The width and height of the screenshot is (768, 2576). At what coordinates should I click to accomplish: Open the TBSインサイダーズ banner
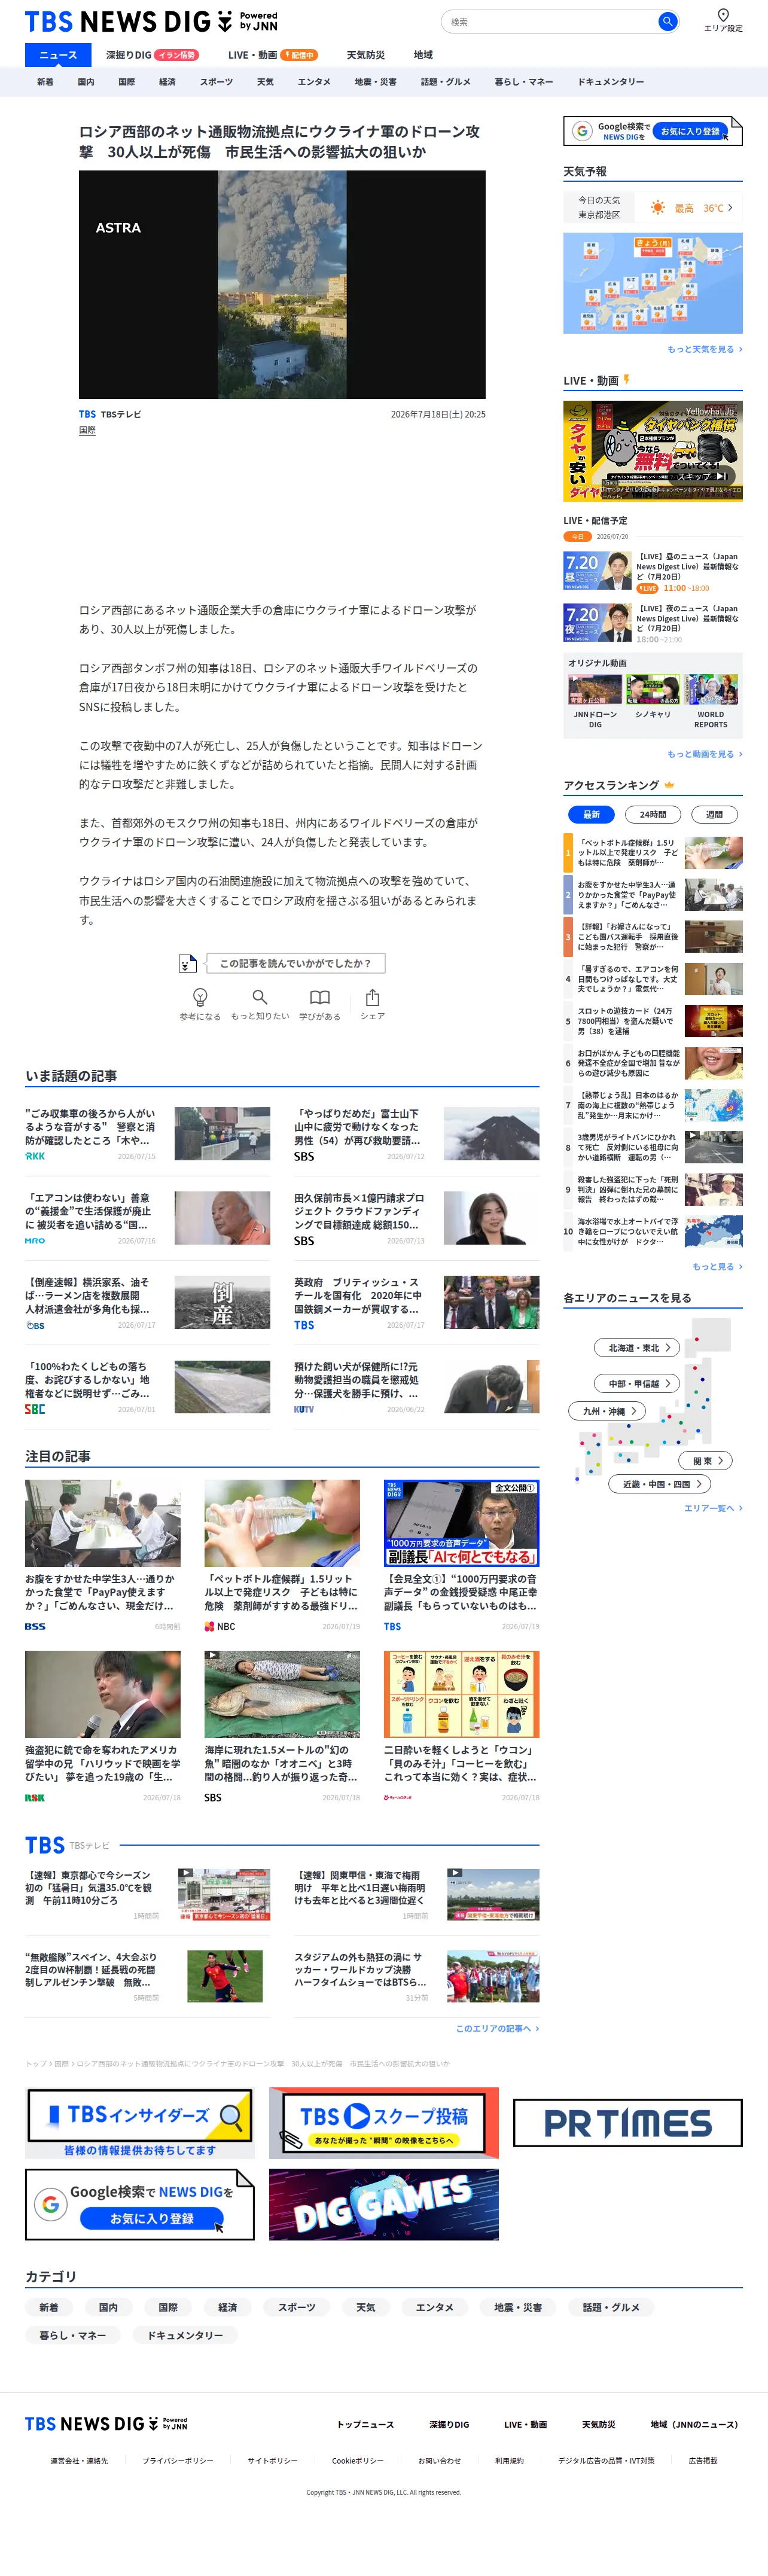click(x=140, y=2122)
